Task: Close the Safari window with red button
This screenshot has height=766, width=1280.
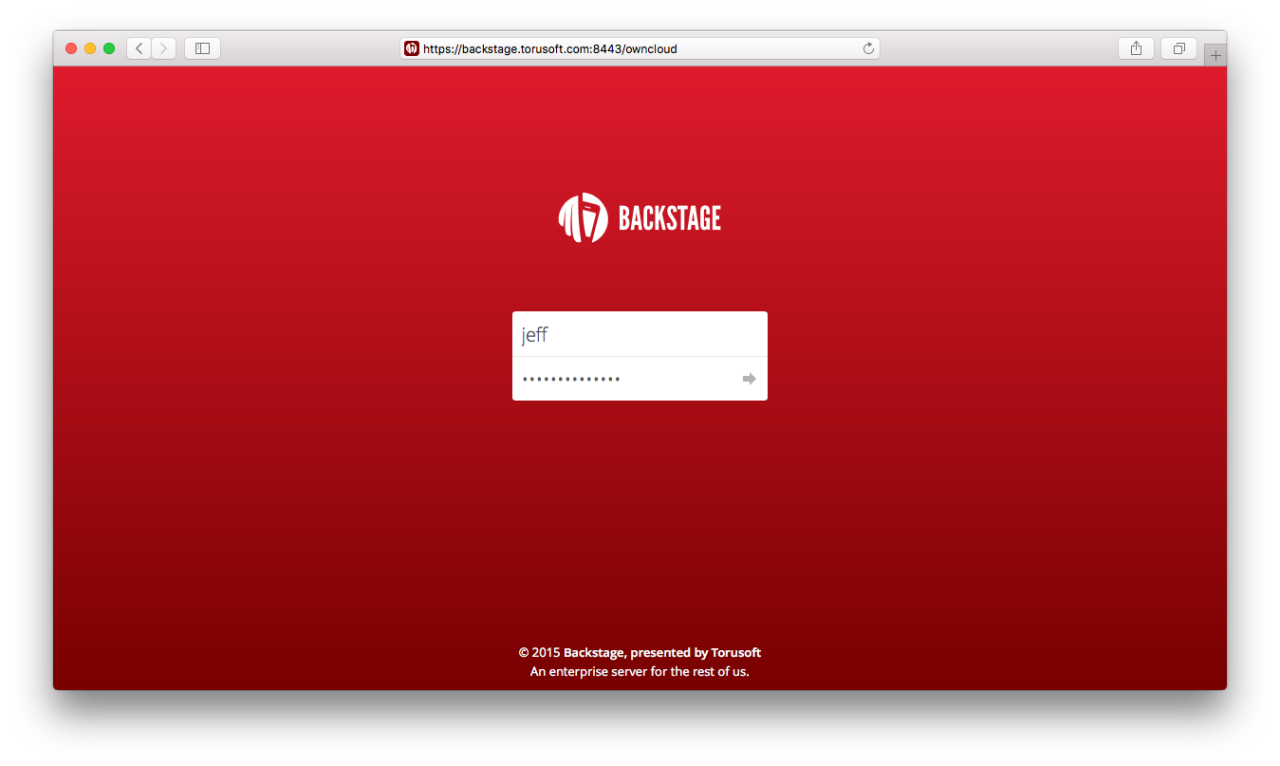Action: (x=71, y=48)
